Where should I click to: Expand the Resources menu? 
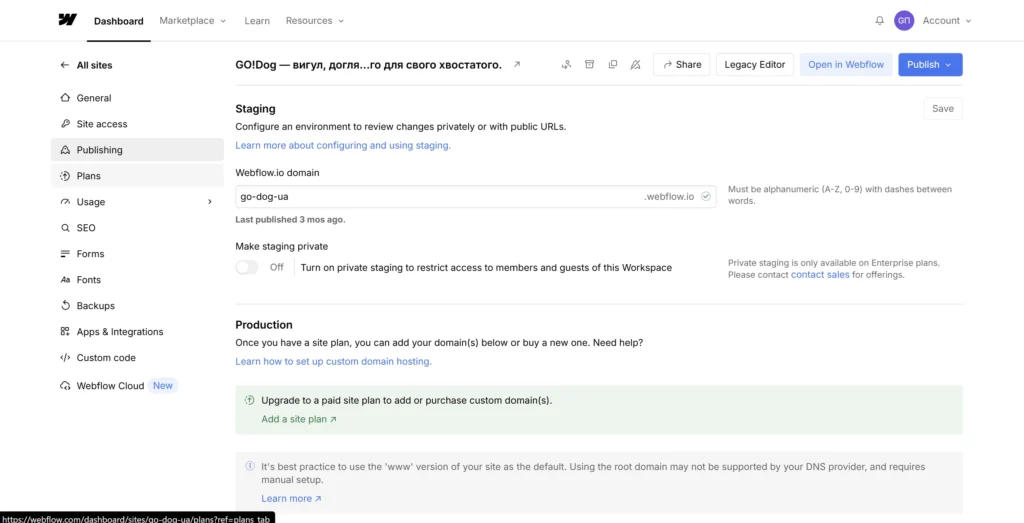[x=314, y=20]
